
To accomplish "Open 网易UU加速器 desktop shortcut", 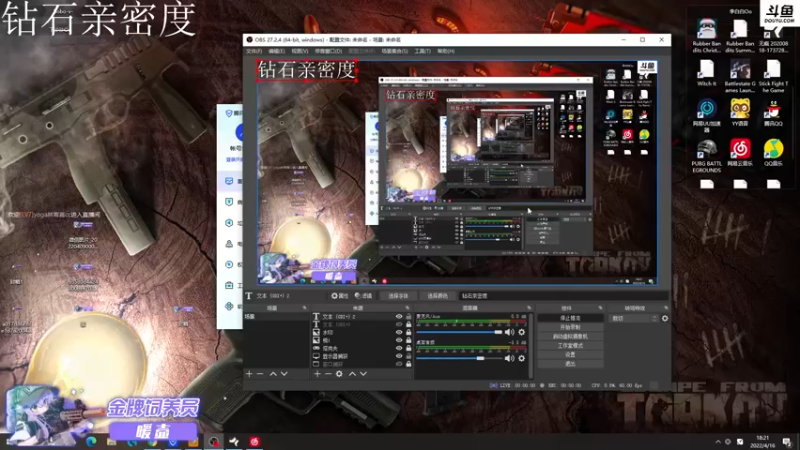I will 707,116.
